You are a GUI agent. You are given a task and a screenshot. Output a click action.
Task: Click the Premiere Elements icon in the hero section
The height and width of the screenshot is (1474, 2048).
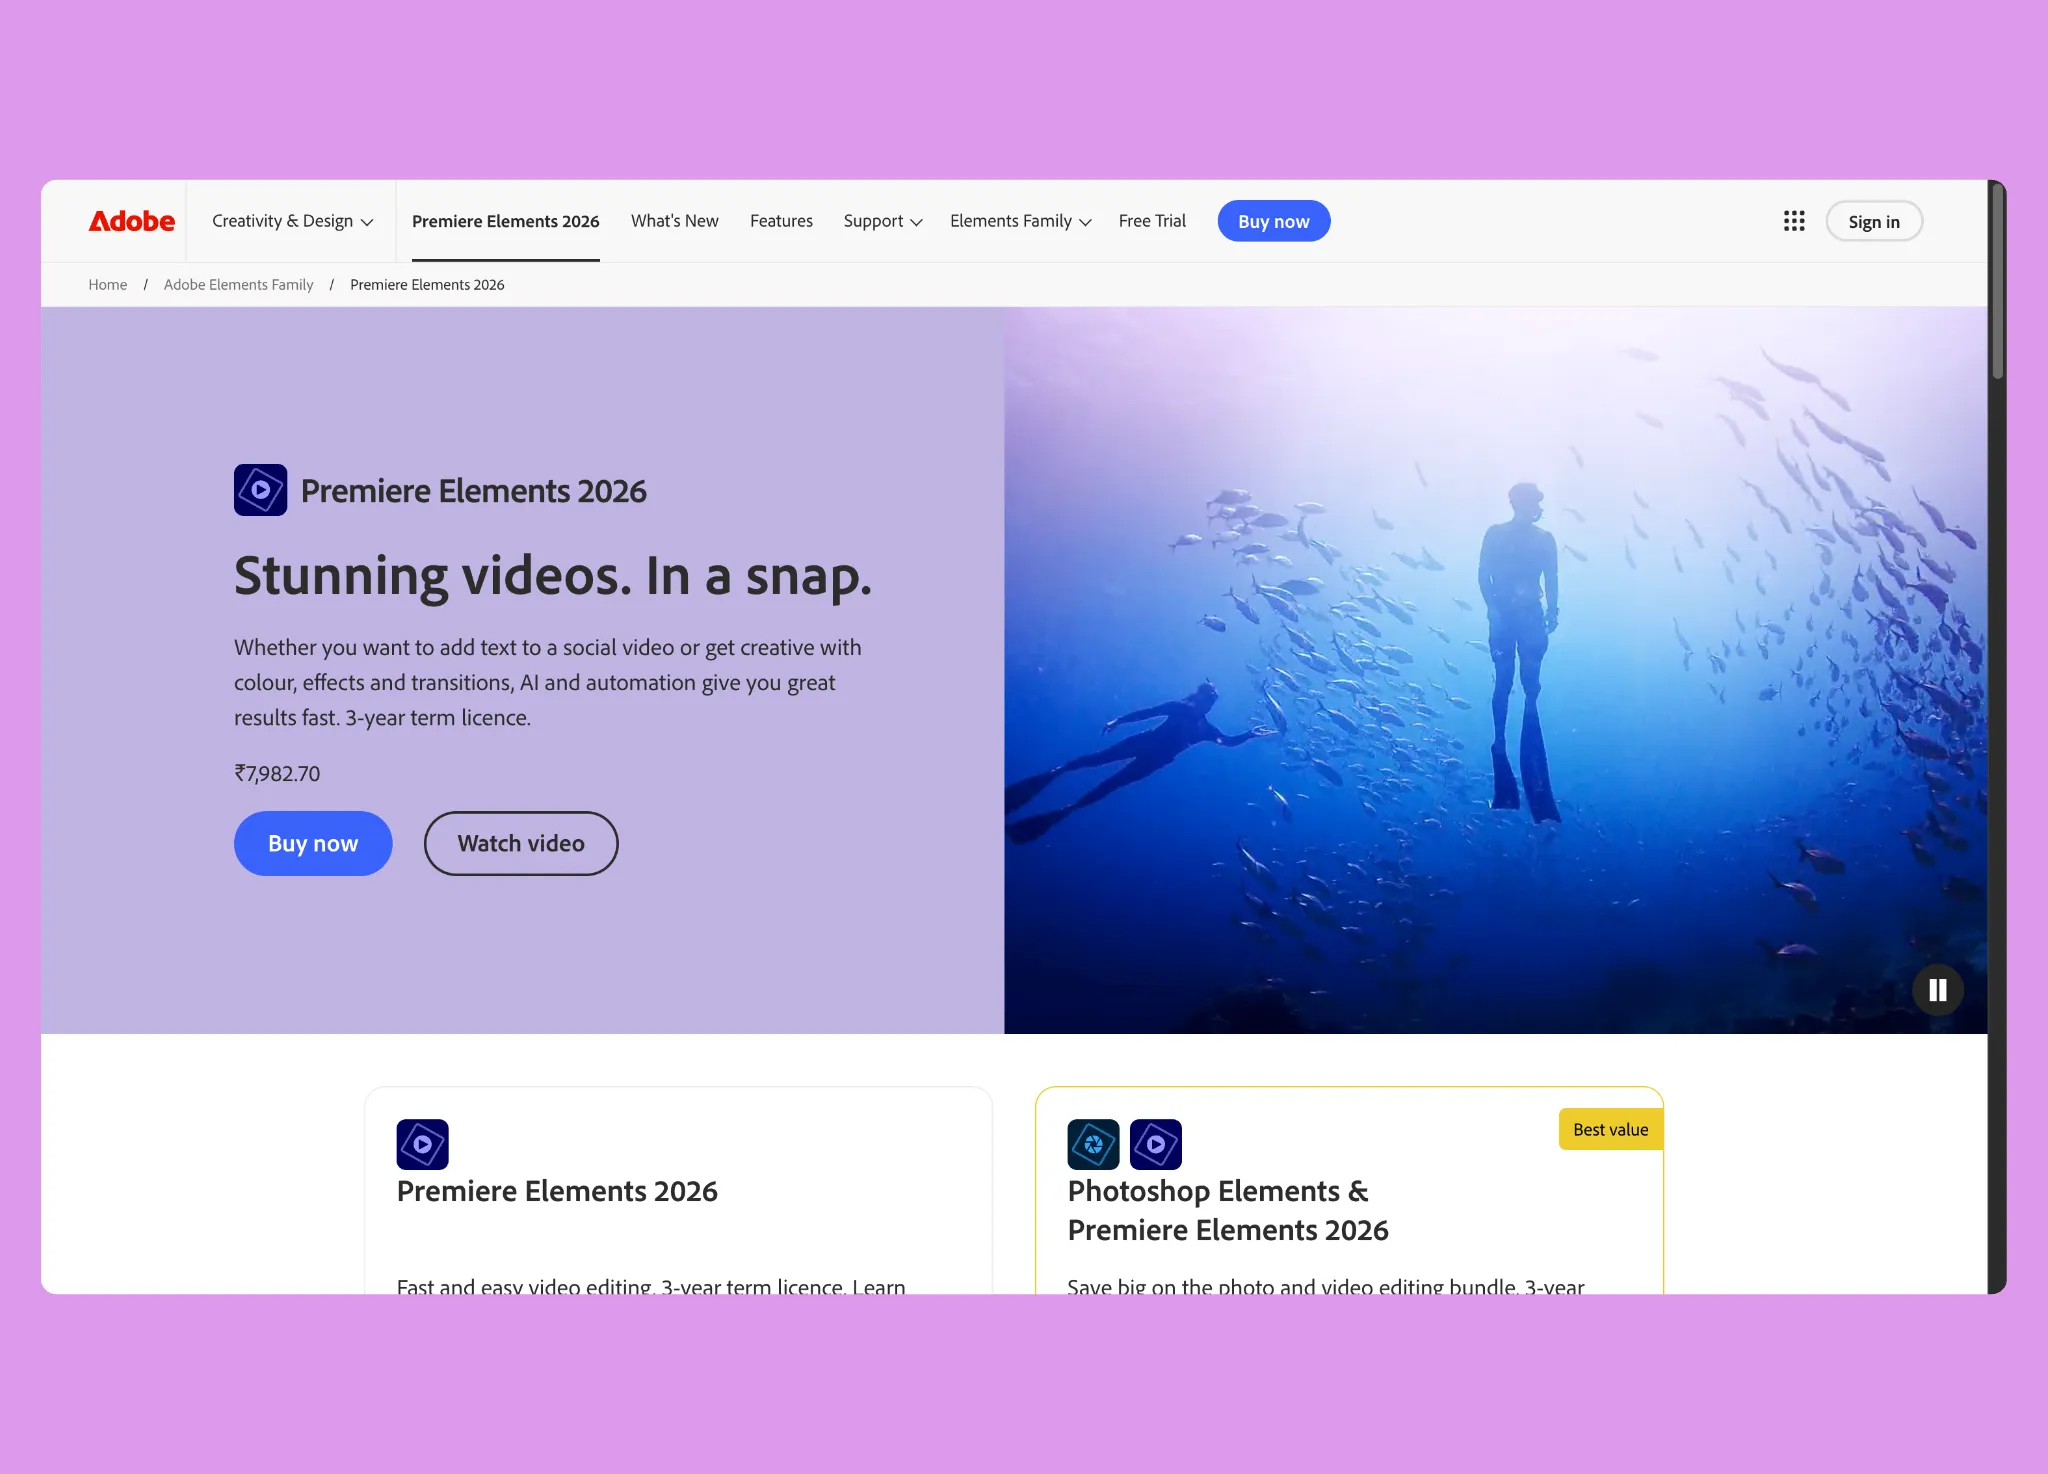click(260, 490)
